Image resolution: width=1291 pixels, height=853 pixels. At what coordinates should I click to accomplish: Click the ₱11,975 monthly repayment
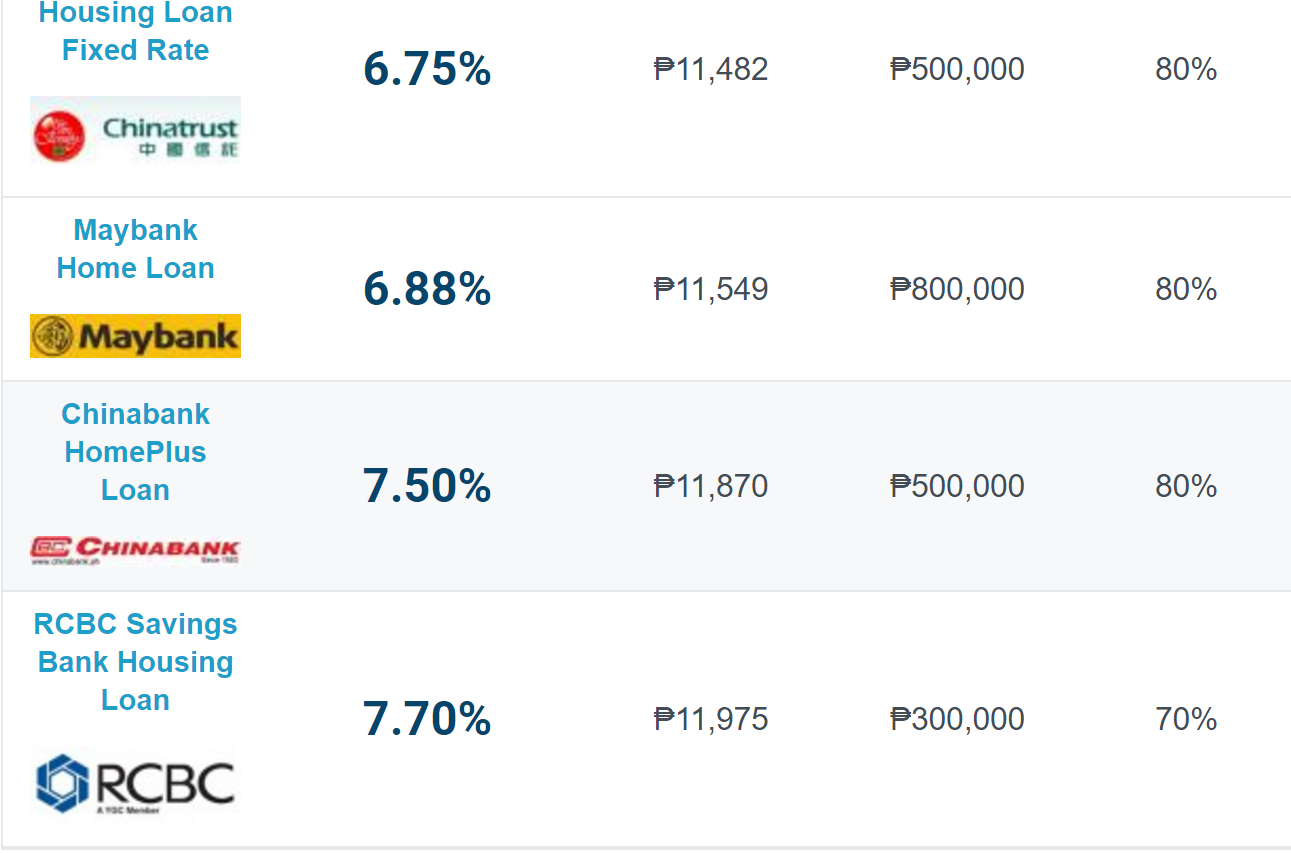pos(711,720)
